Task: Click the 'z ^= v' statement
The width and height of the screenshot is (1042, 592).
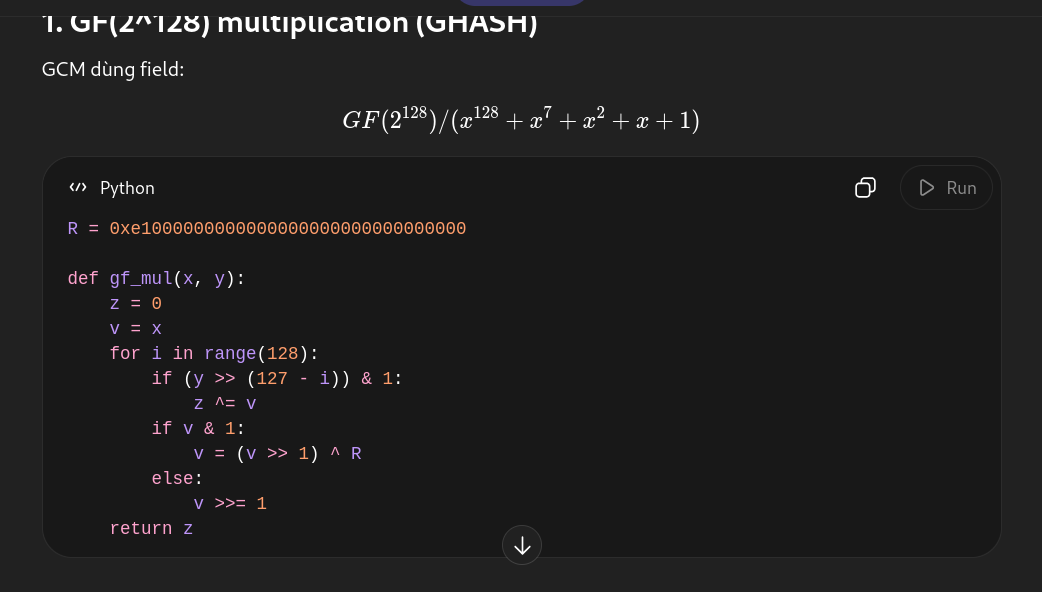Action: (224, 404)
